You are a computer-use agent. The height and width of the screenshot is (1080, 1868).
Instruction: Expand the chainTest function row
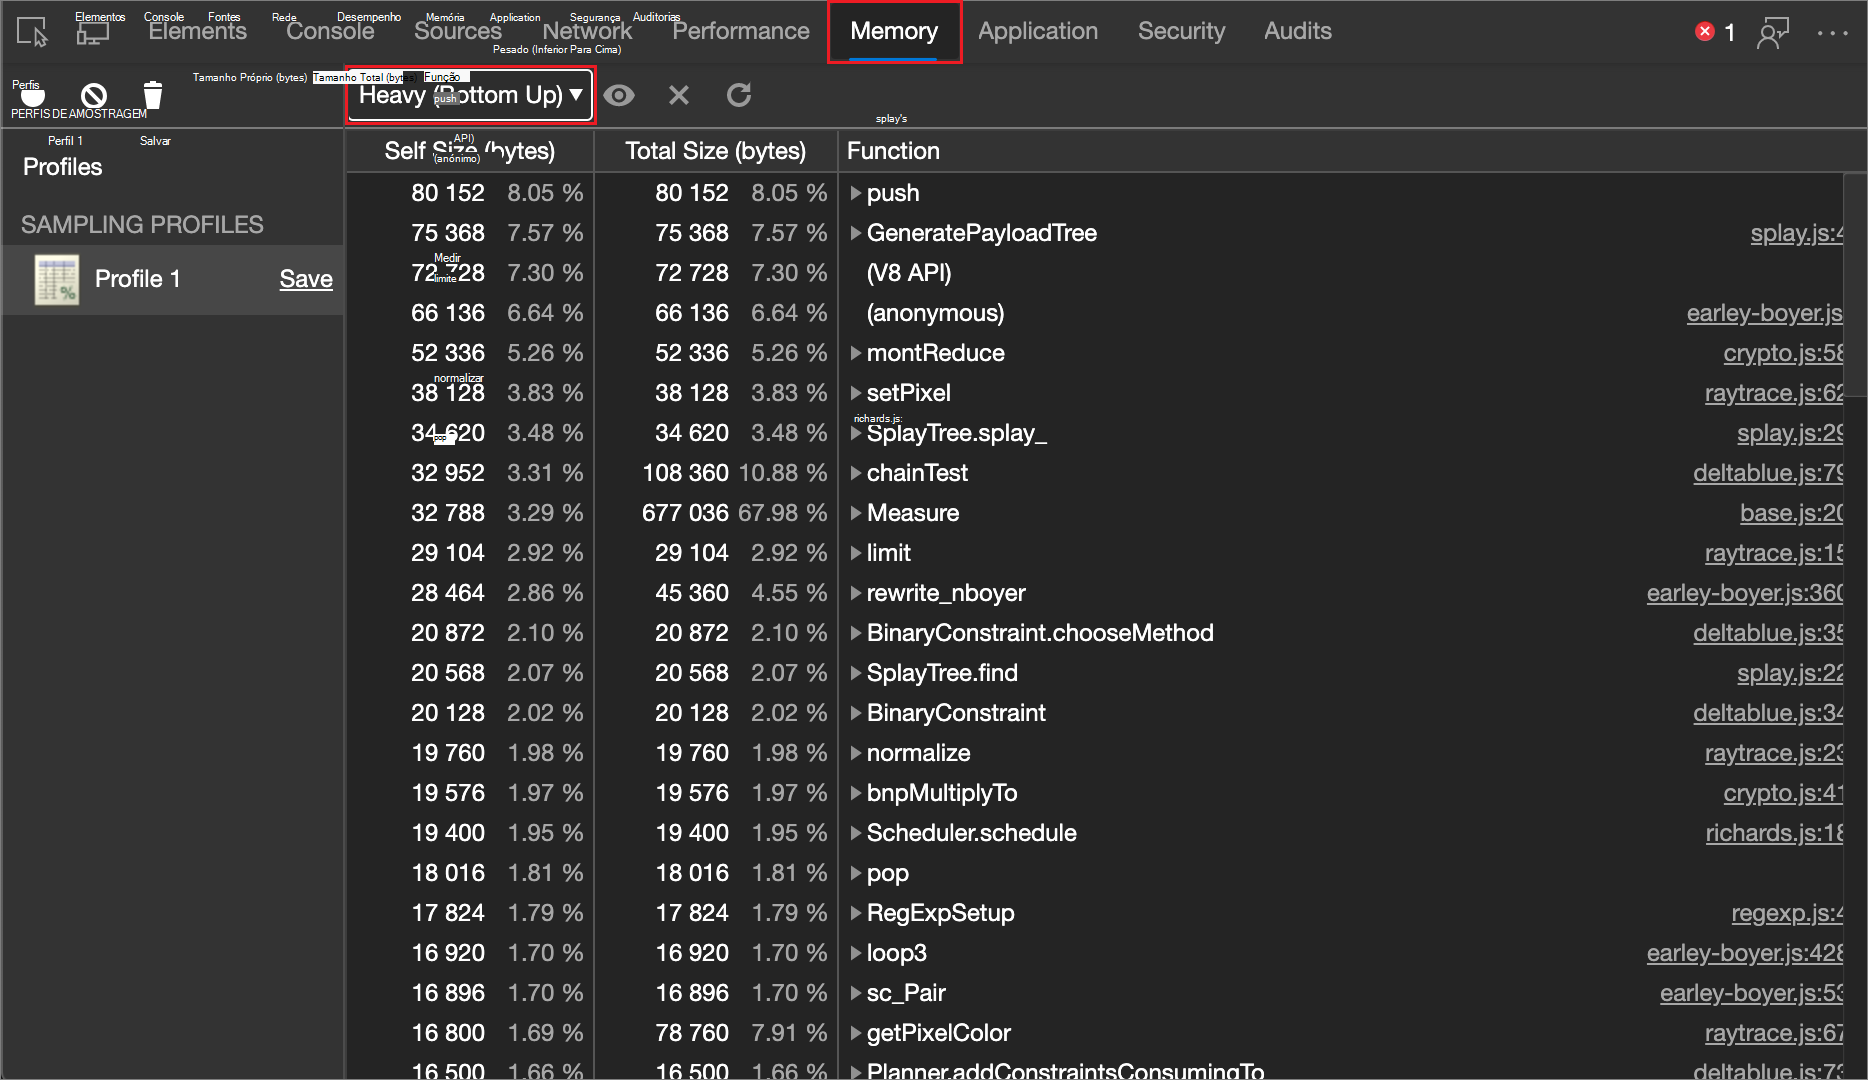(x=856, y=473)
